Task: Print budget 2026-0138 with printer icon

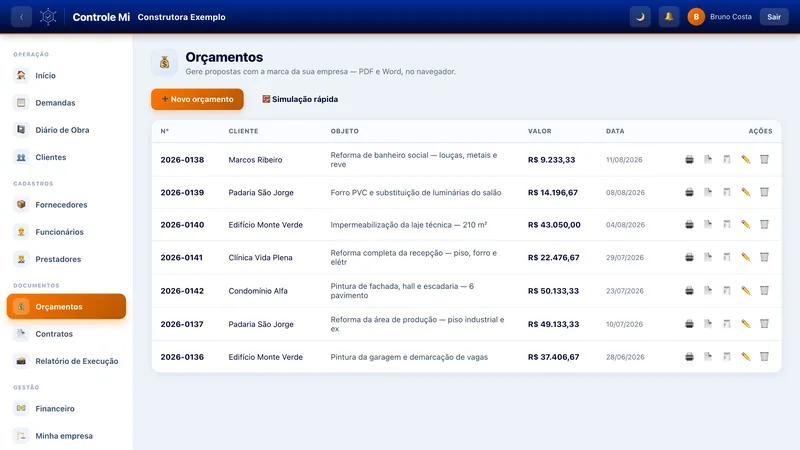Action: point(689,160)
